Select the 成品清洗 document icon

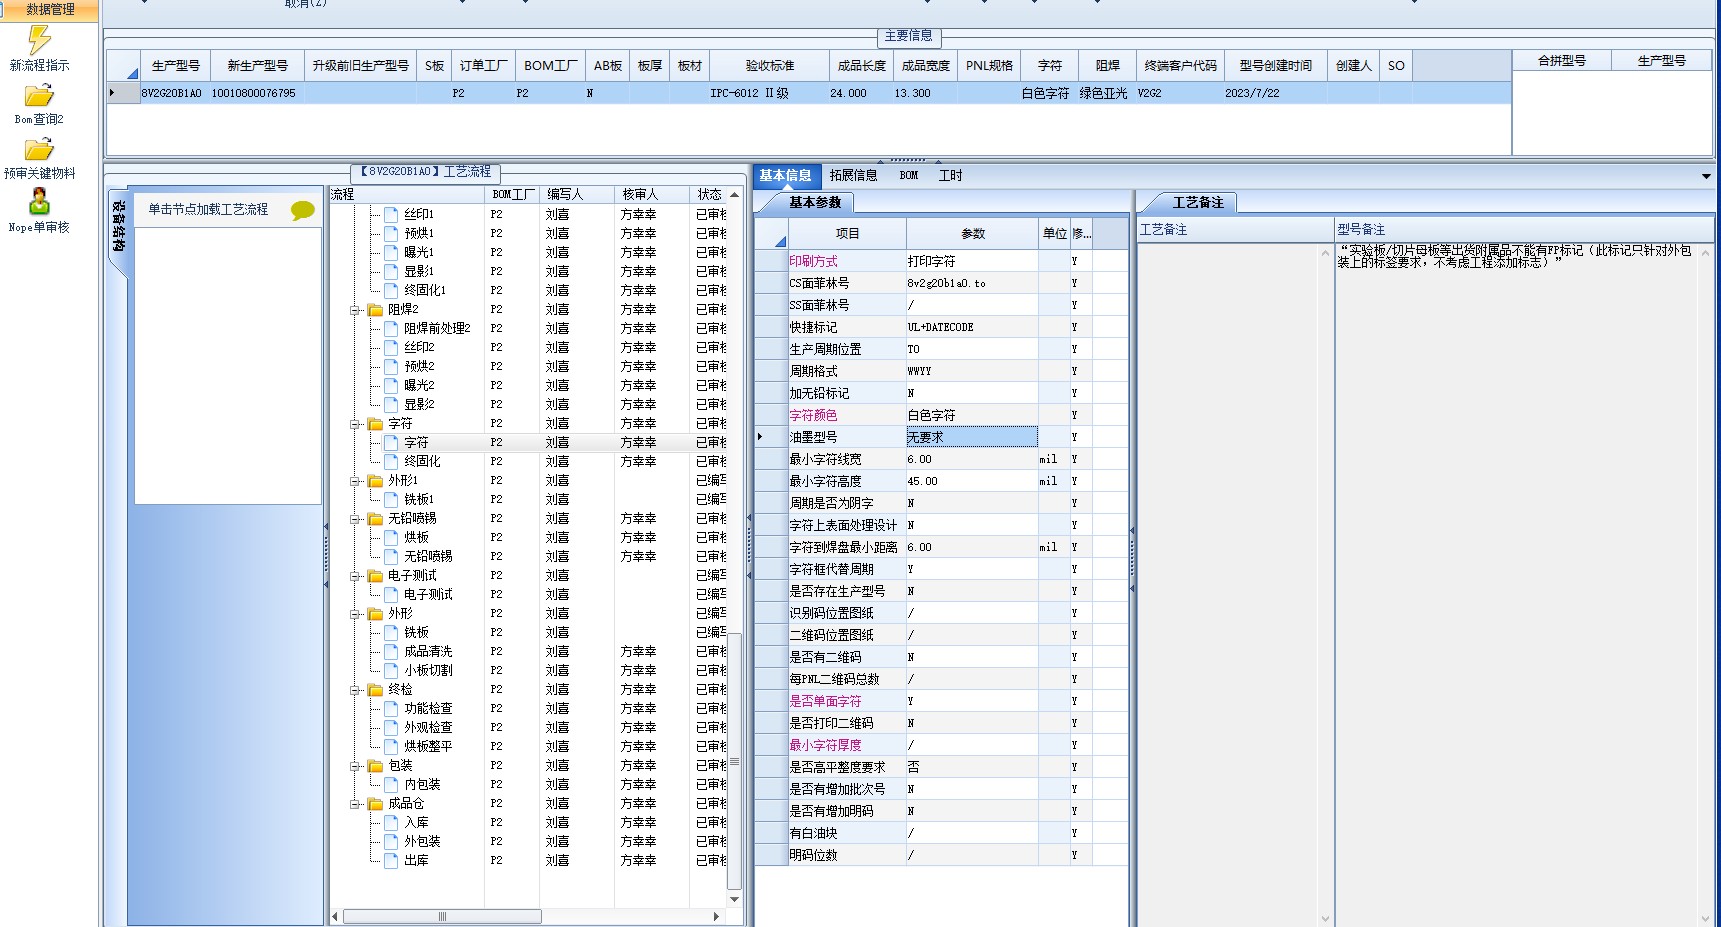pos(392,651)
